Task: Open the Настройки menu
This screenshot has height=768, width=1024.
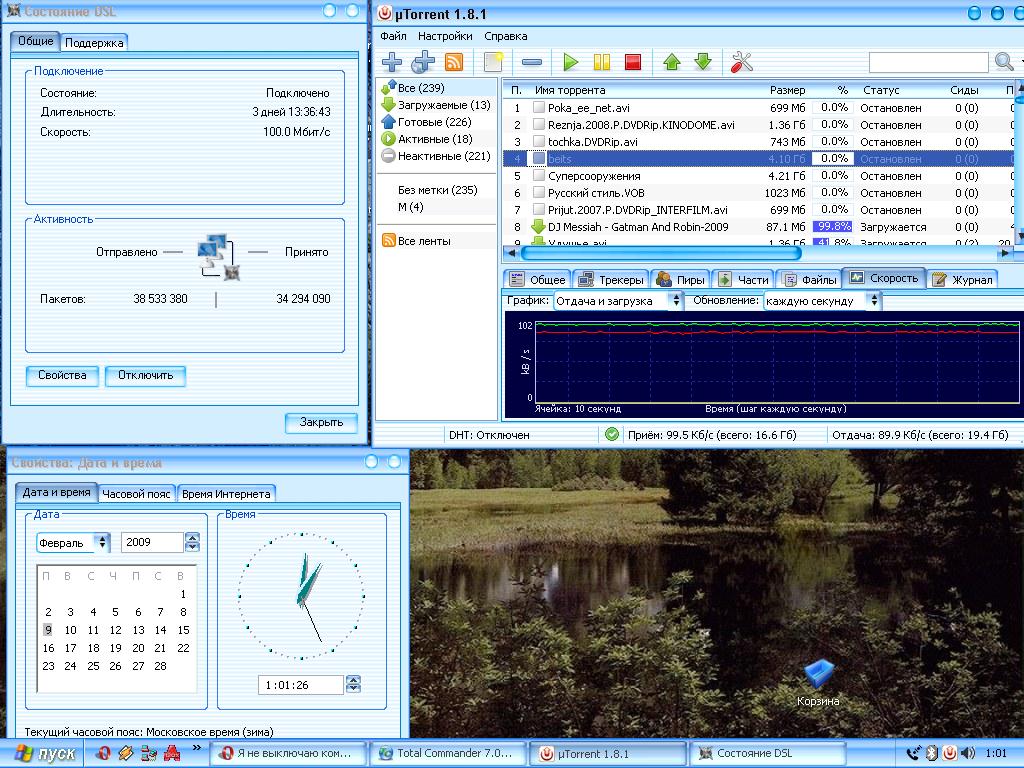Action: (x=445, y=36)
